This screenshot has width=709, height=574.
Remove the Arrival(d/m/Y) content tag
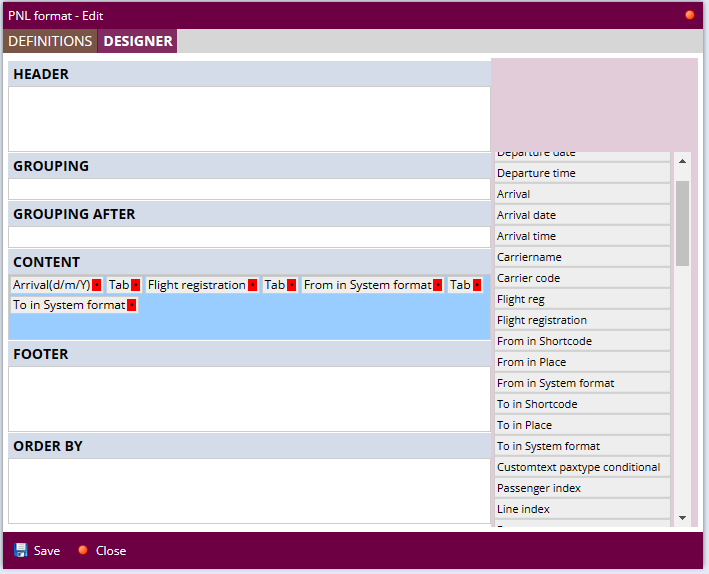(x=97, y=285)
